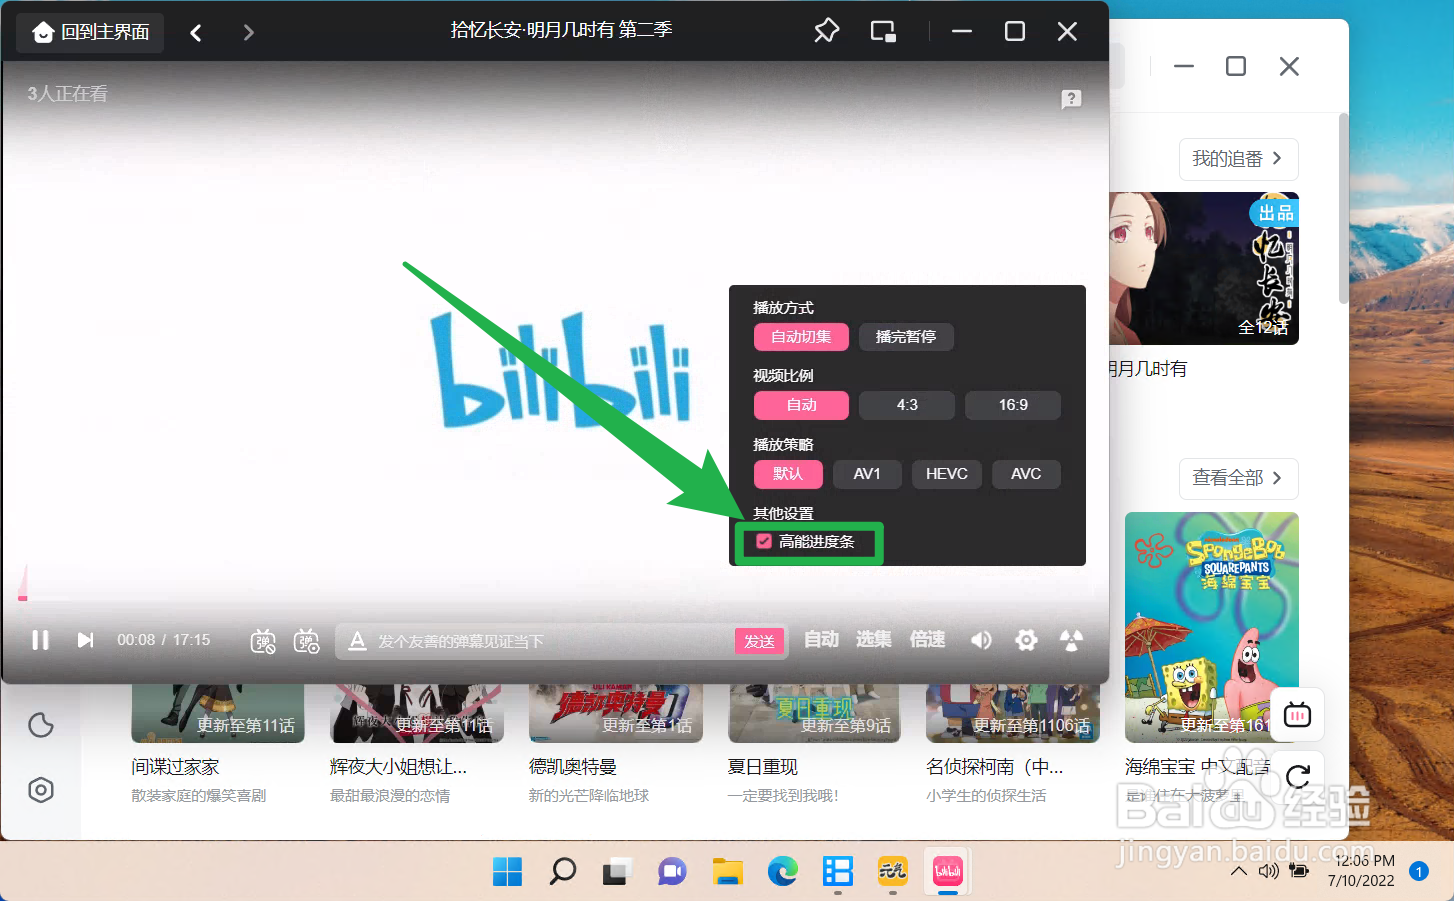Set video ratio to 16:9
This screenshot has width=1454, height=901.
[1013, 405]
